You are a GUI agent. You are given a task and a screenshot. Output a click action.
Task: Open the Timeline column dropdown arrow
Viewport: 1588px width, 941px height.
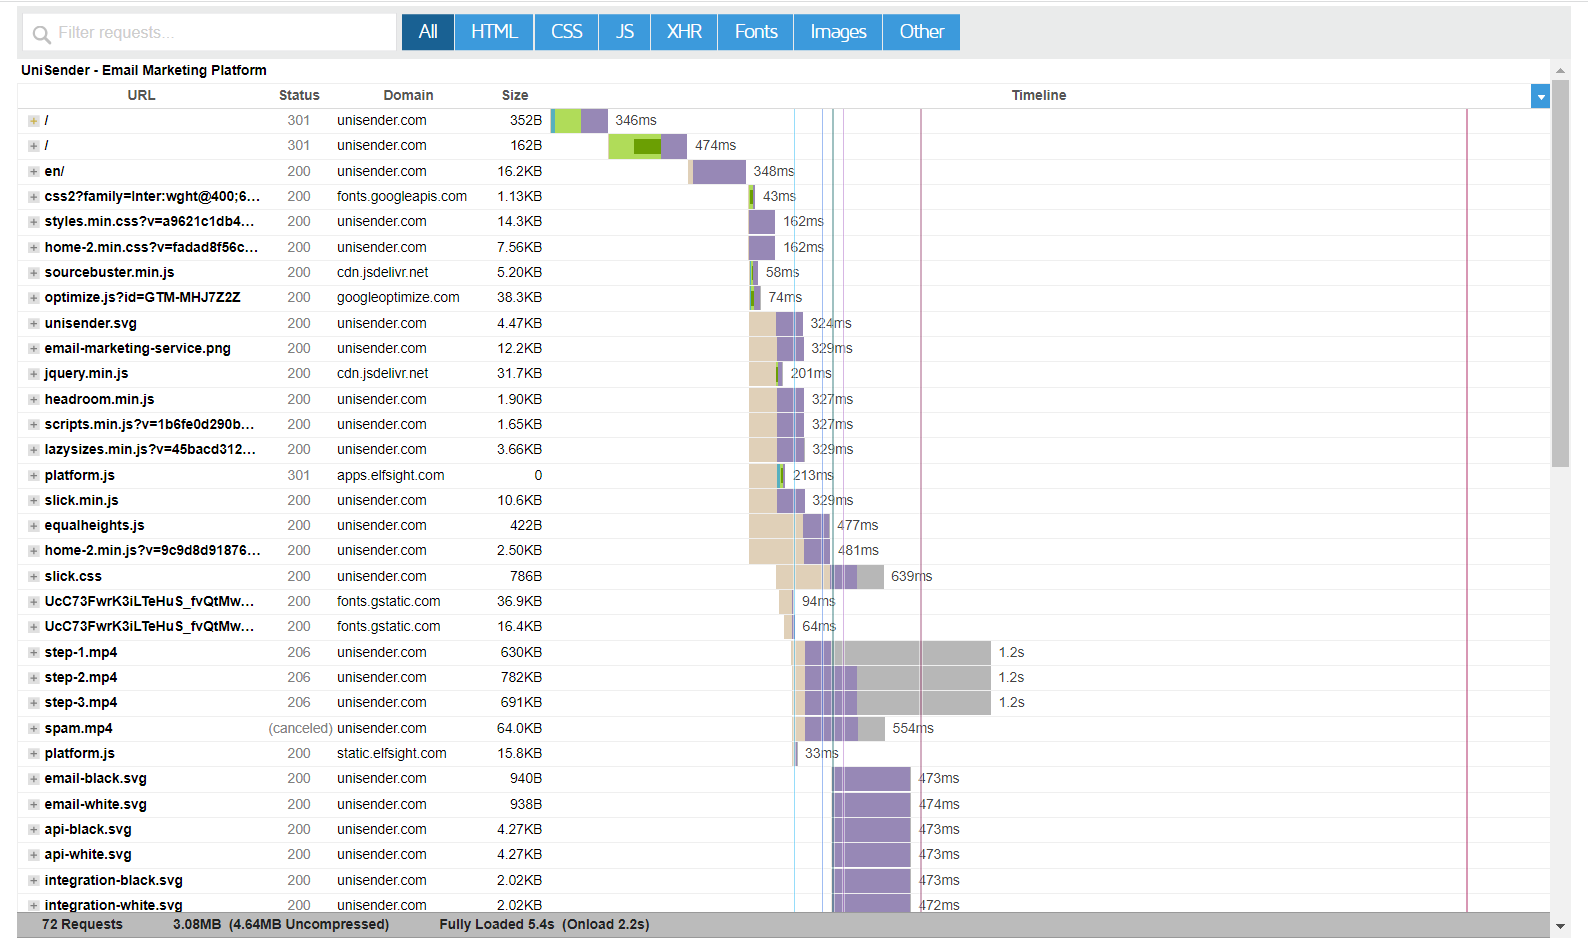pyautogui.click(x=1540, y=96)
